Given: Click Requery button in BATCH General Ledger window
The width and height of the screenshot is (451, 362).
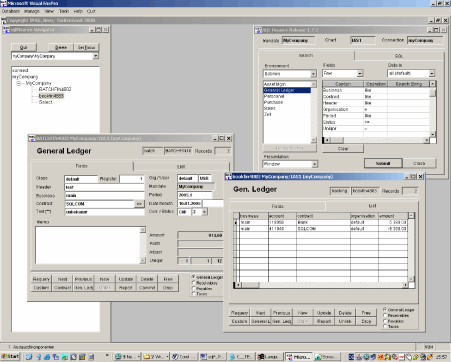Looking at the screenshot, I should (x=41, y=279).
